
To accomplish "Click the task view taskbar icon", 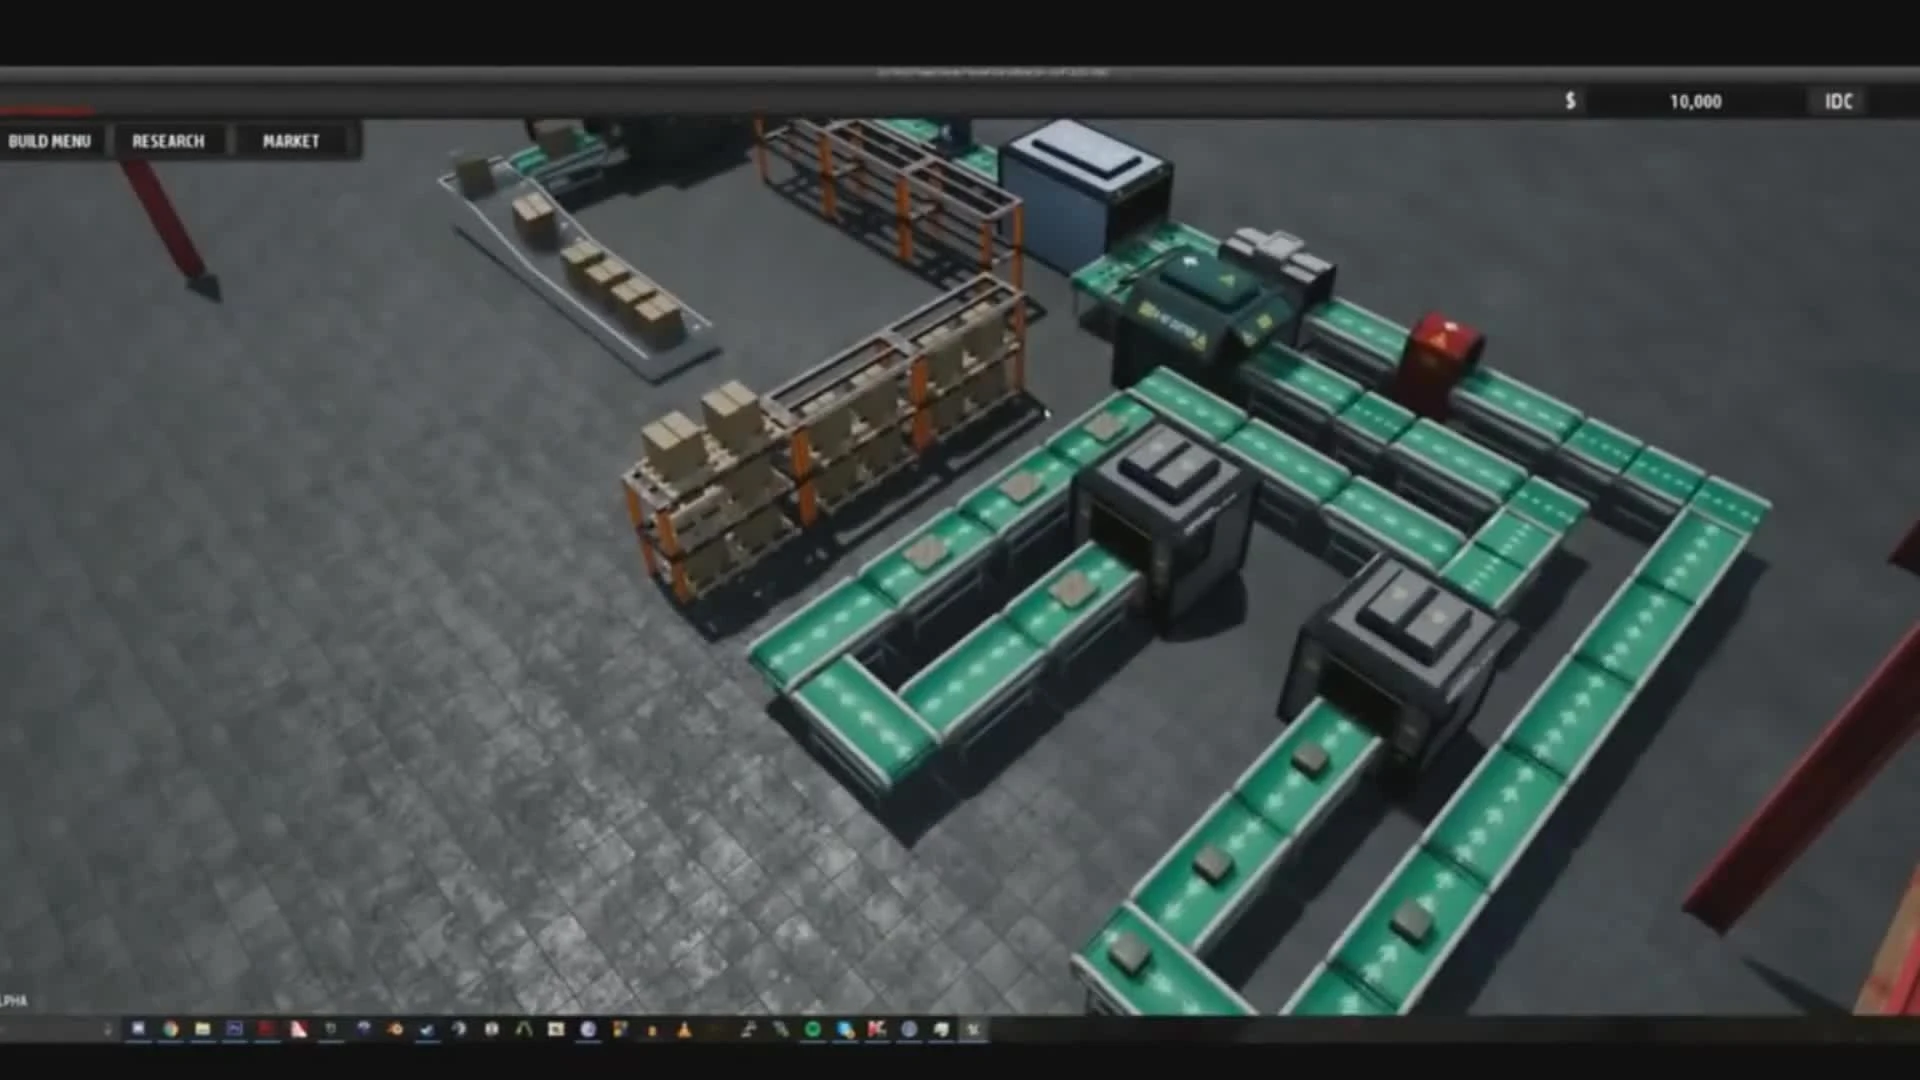I will click(x=138, y=1029).
